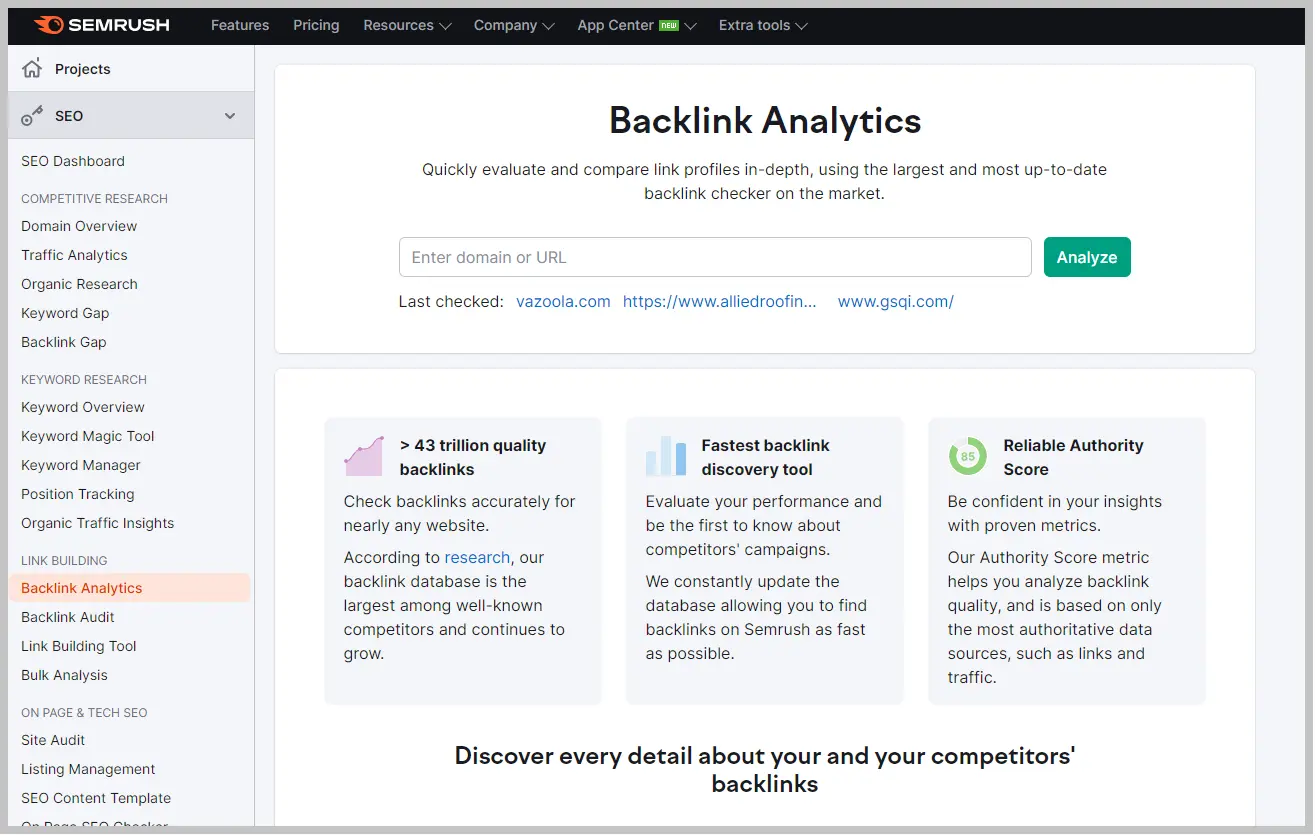This screenshot has width=1315, height=837.
Task: Open SEO Dashboard
Action: 73,161
